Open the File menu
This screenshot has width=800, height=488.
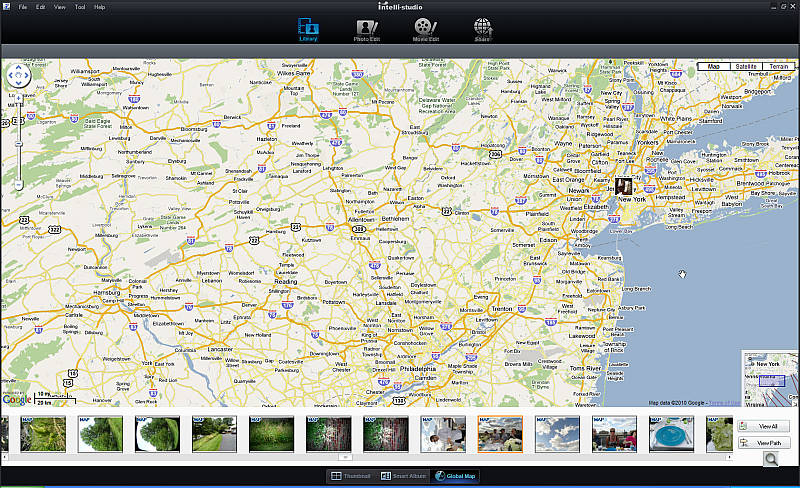pos(22,7)
